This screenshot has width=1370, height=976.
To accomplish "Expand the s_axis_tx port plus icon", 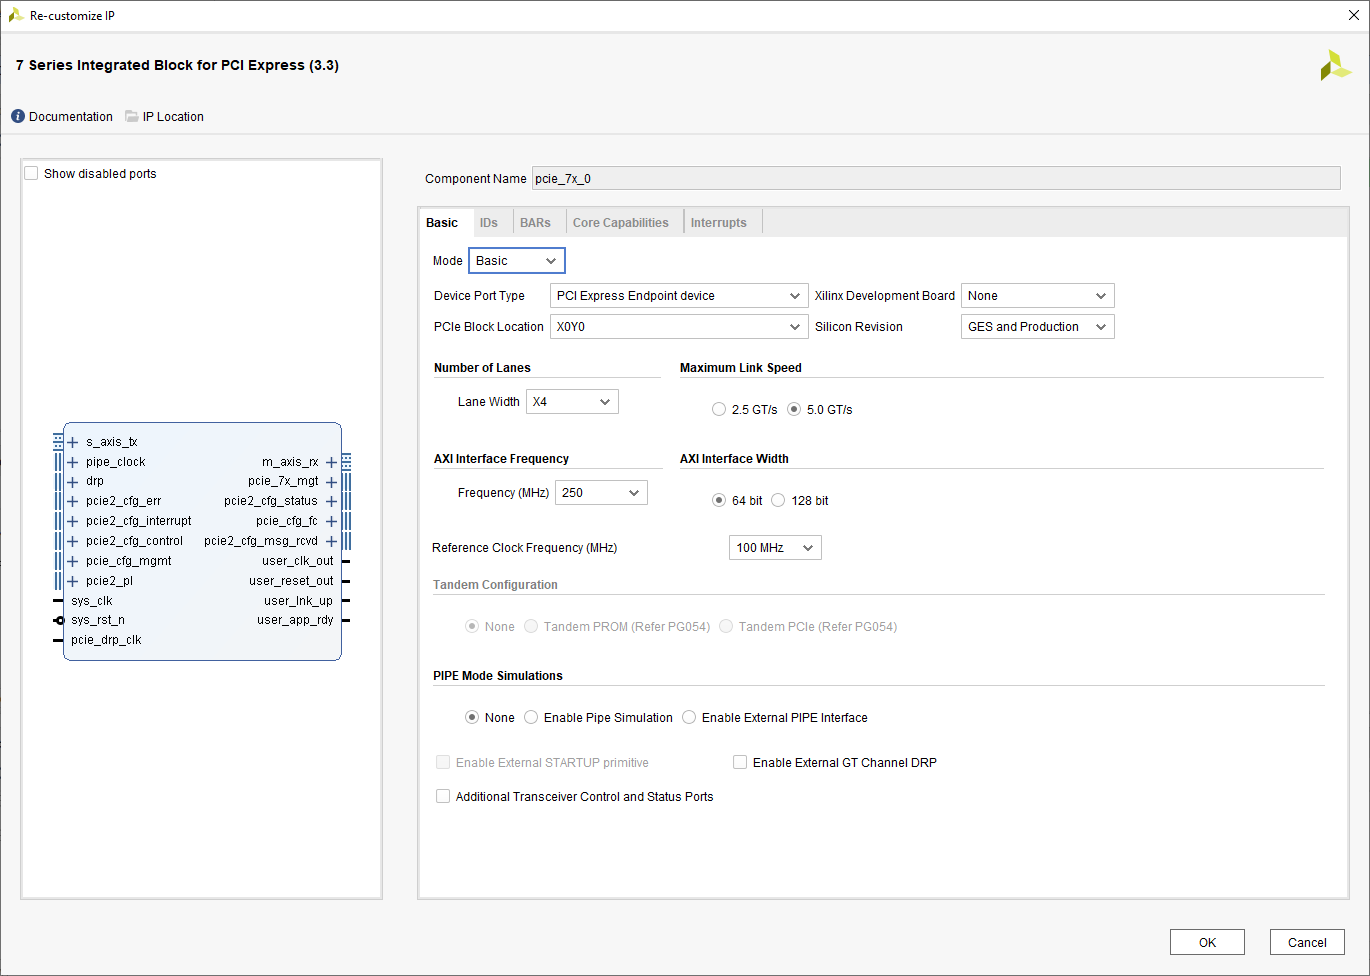I will [72, 442].
